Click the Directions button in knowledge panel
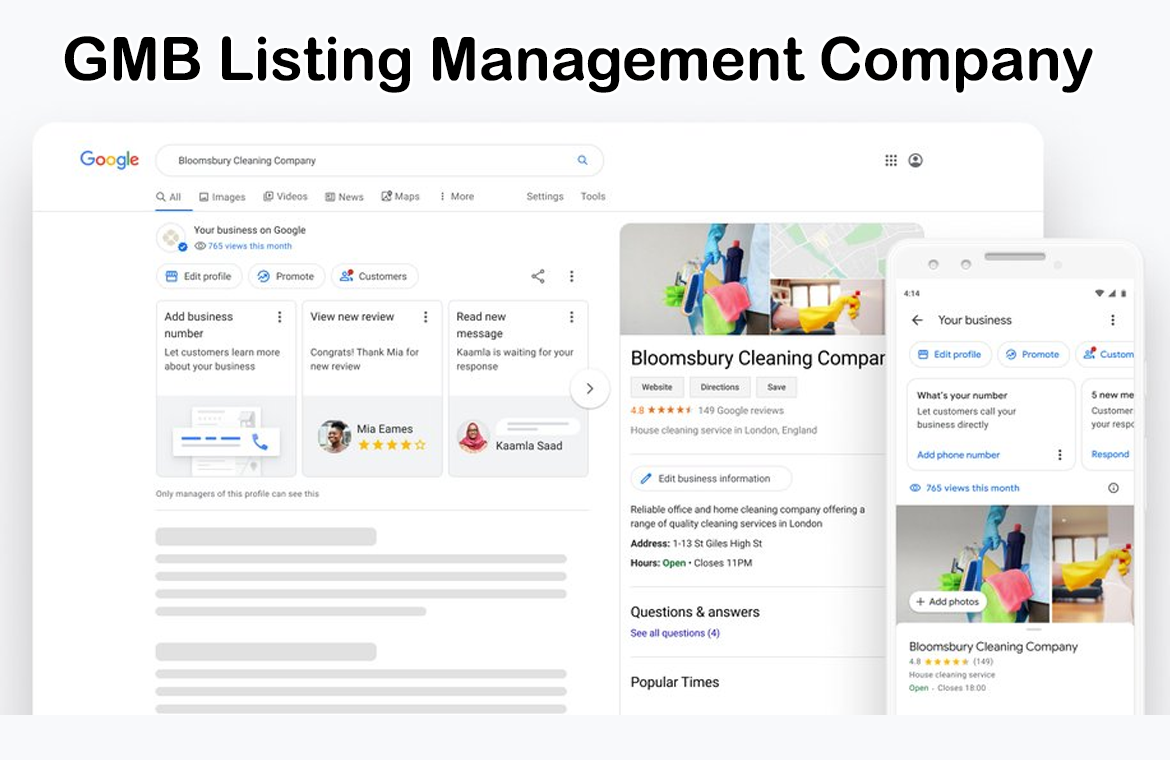1170x760 pixels. tap(719, 387)
